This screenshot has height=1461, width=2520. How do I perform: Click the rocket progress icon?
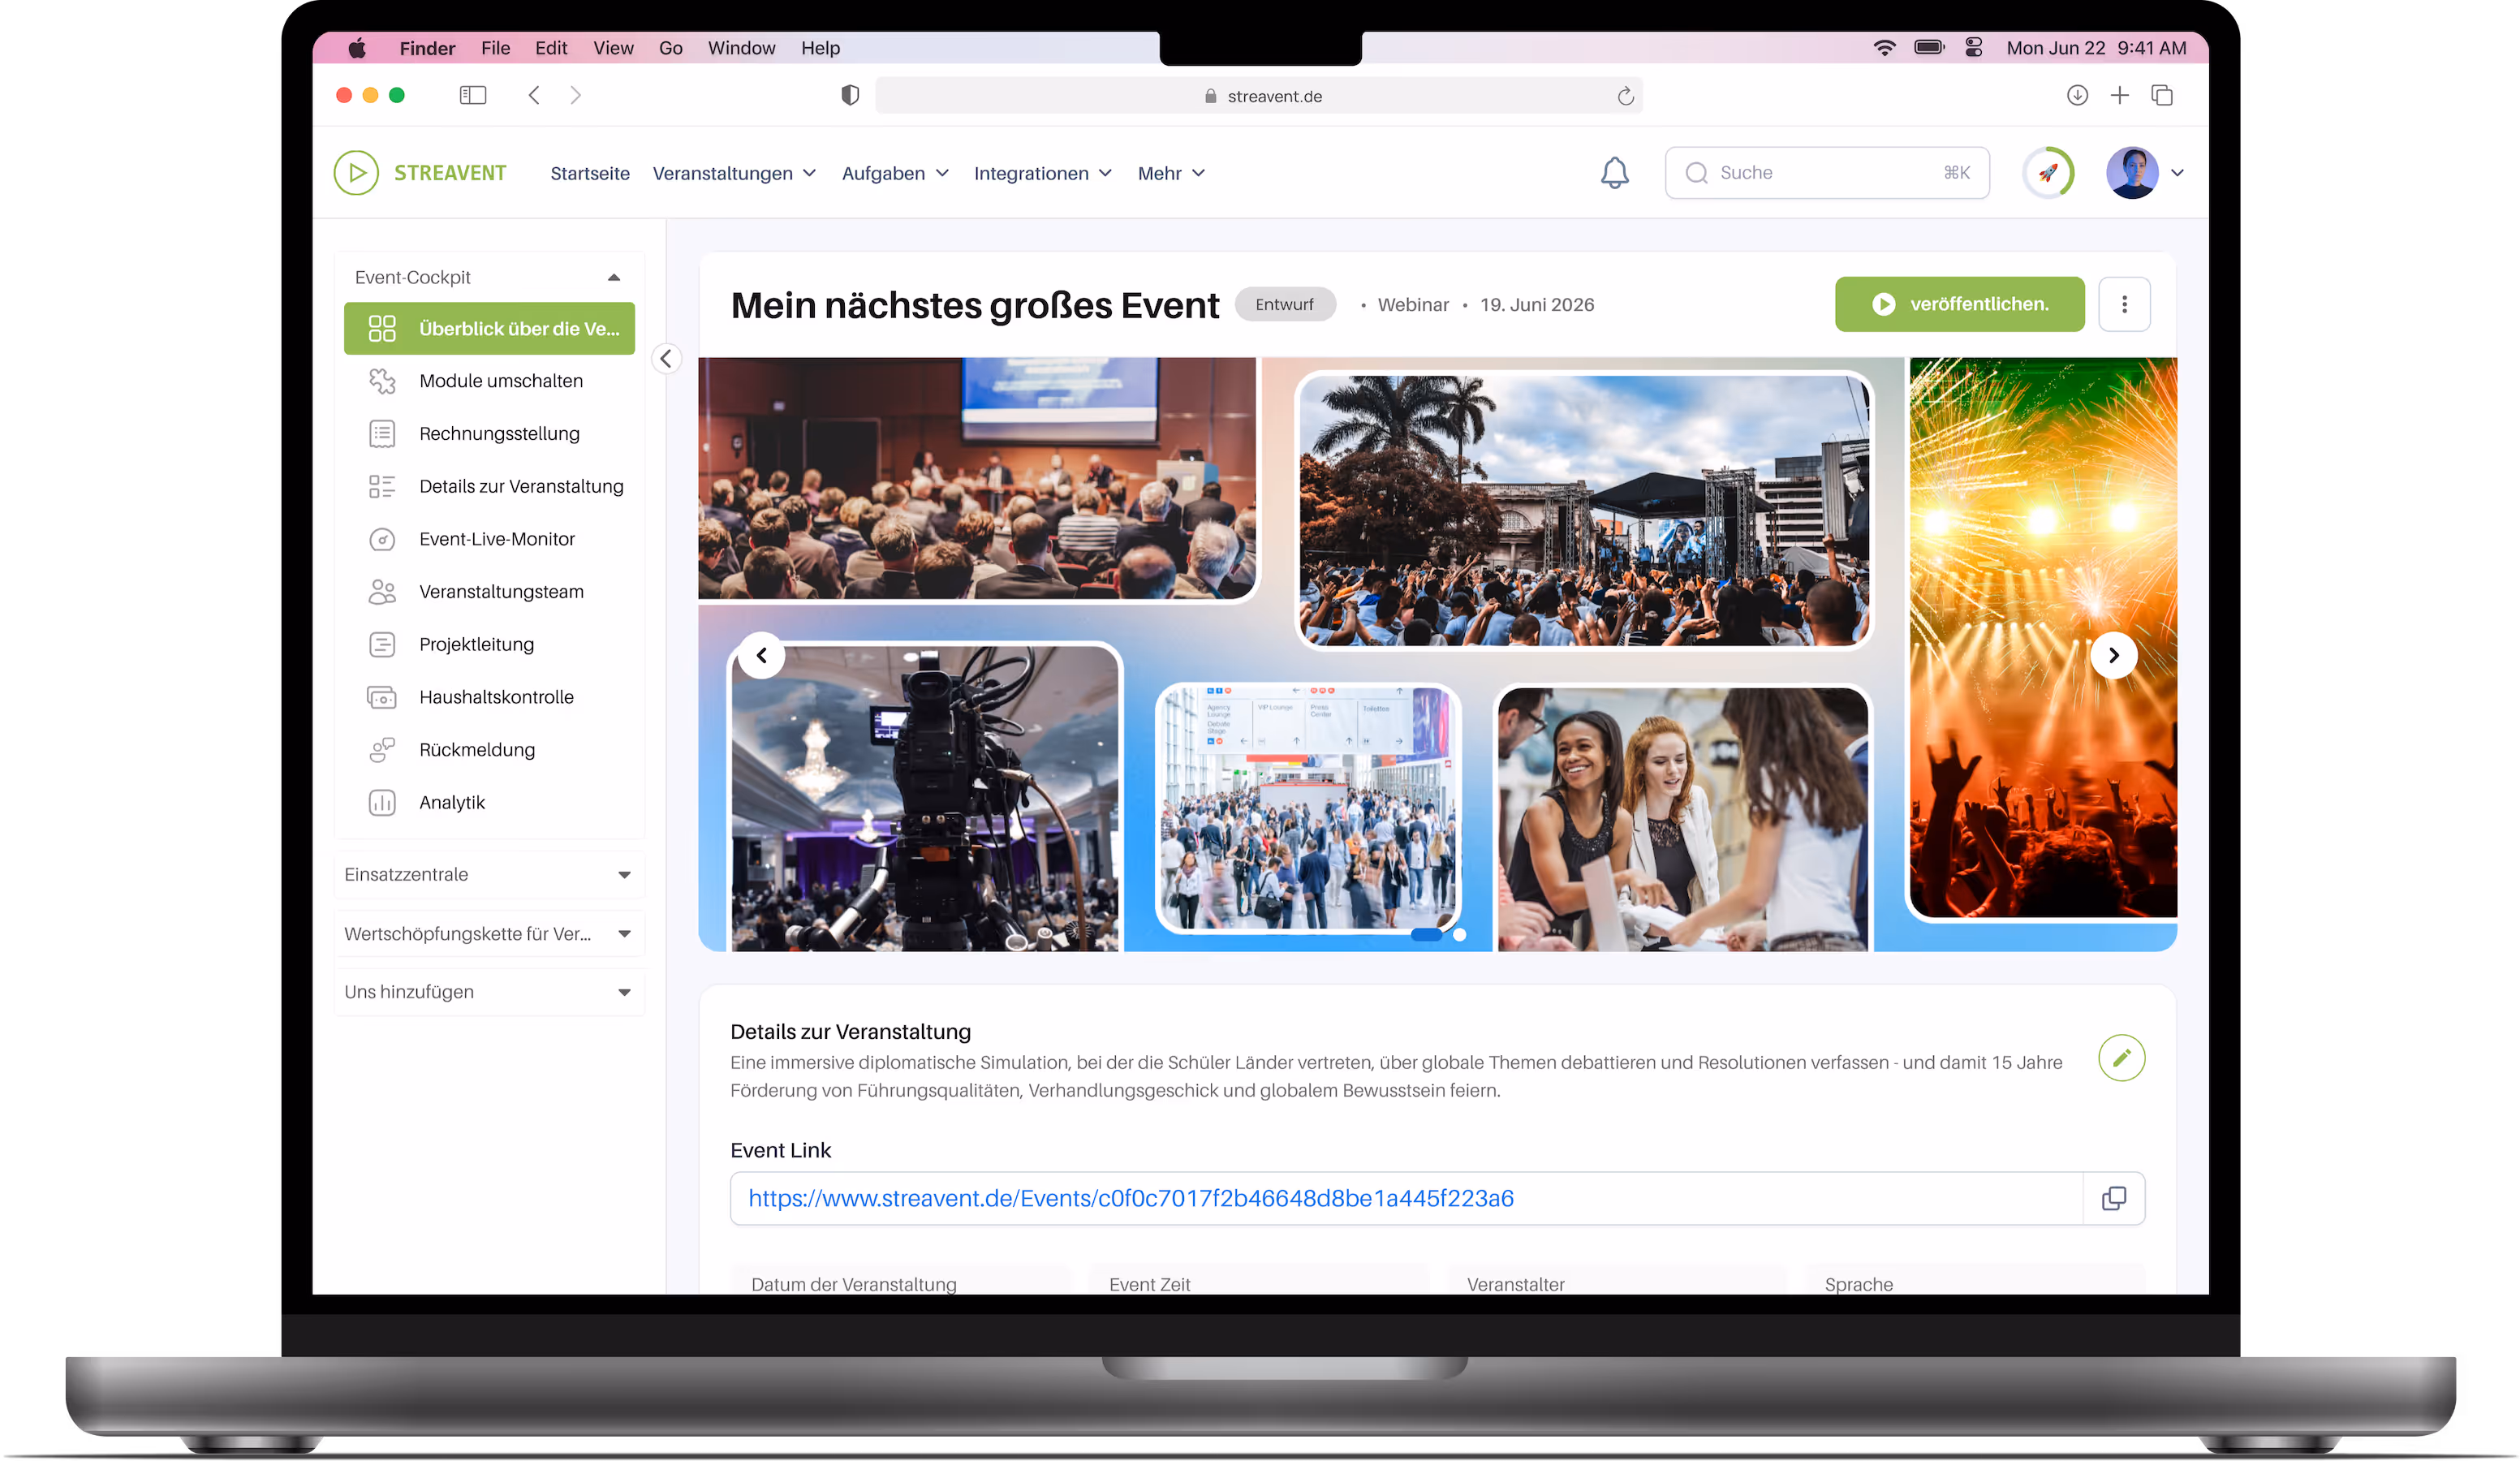(2047, 173)
